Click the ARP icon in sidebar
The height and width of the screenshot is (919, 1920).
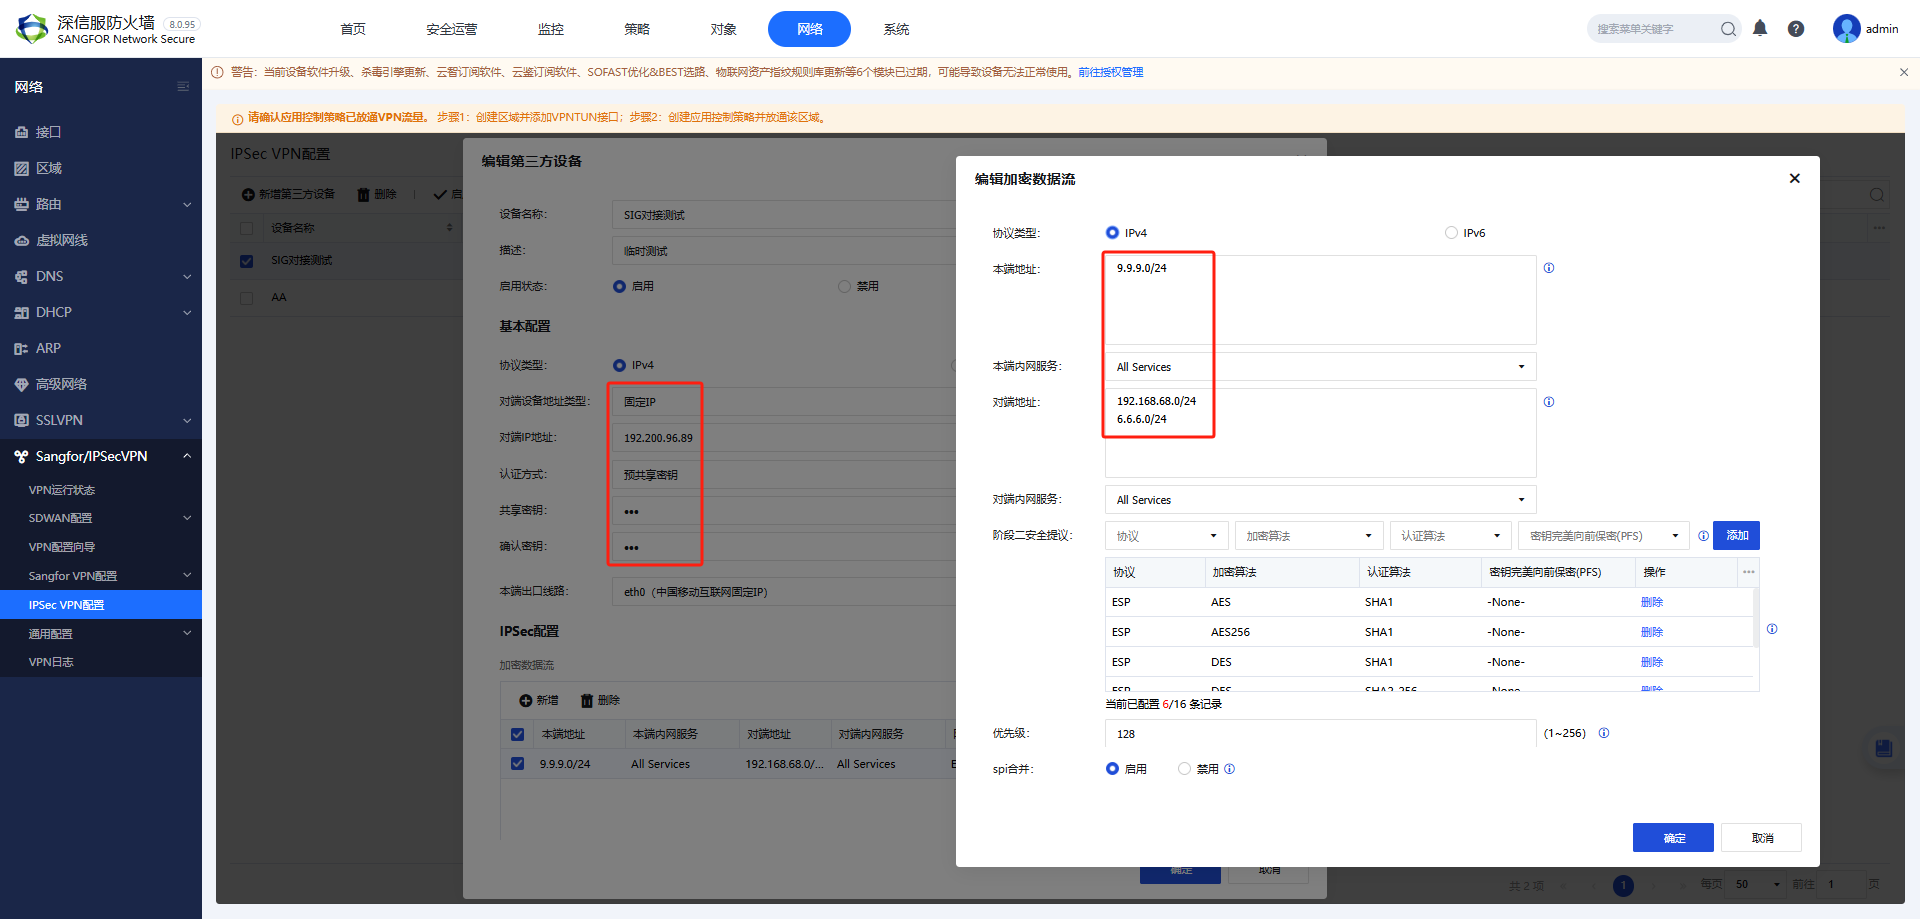(21, 348)
